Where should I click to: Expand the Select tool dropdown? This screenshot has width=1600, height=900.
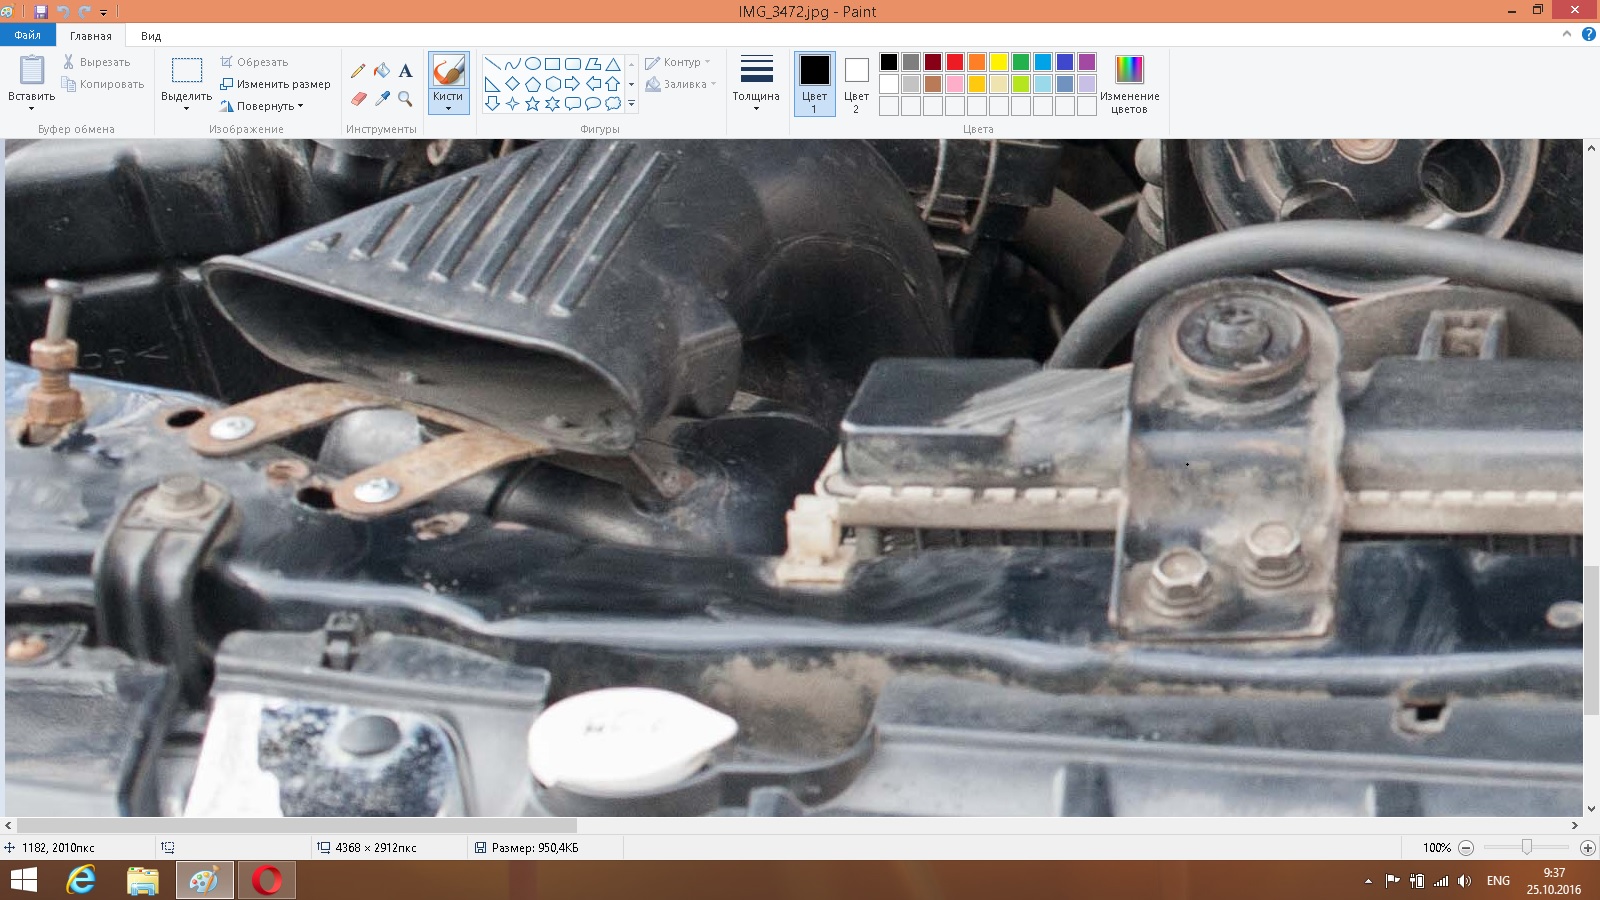click(x=186, y=108)
